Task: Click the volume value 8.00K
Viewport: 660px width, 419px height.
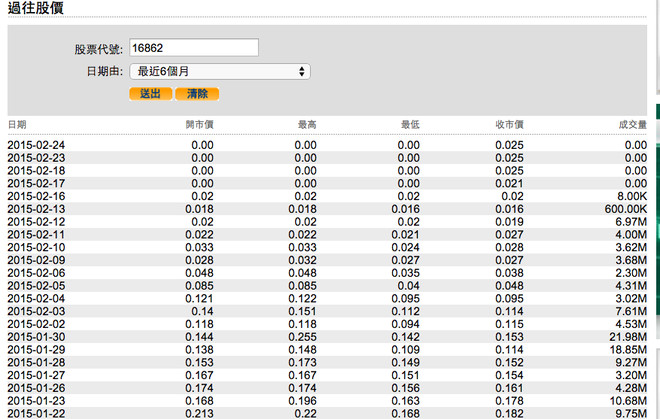Action: 632,196
